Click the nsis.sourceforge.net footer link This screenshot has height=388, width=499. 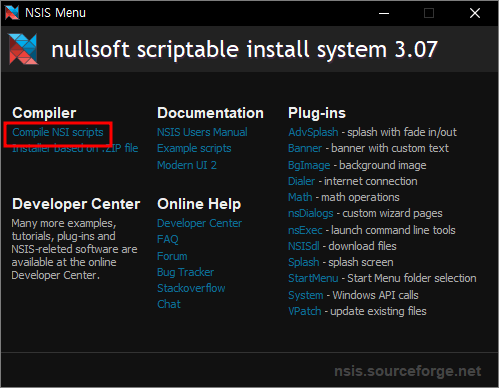408,371
